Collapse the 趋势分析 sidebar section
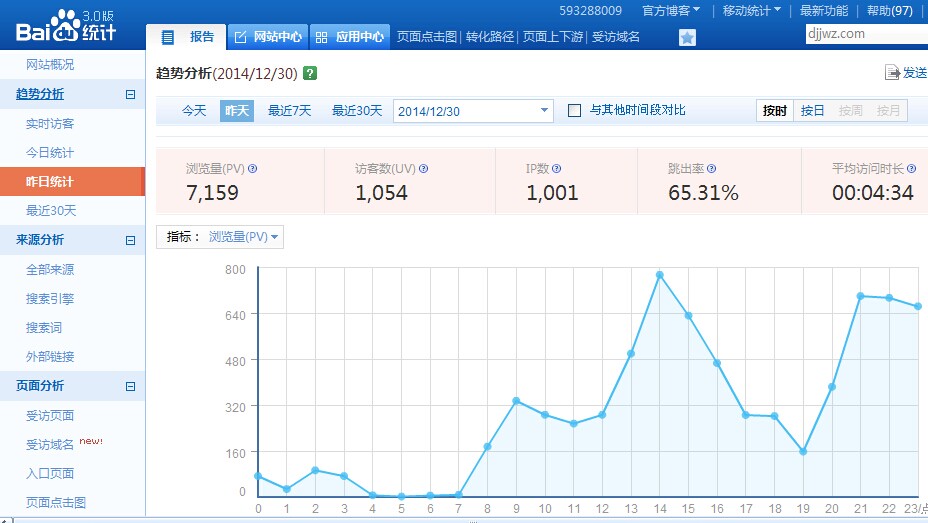Screen dimensions: 928x523 (x=130, y=94)
